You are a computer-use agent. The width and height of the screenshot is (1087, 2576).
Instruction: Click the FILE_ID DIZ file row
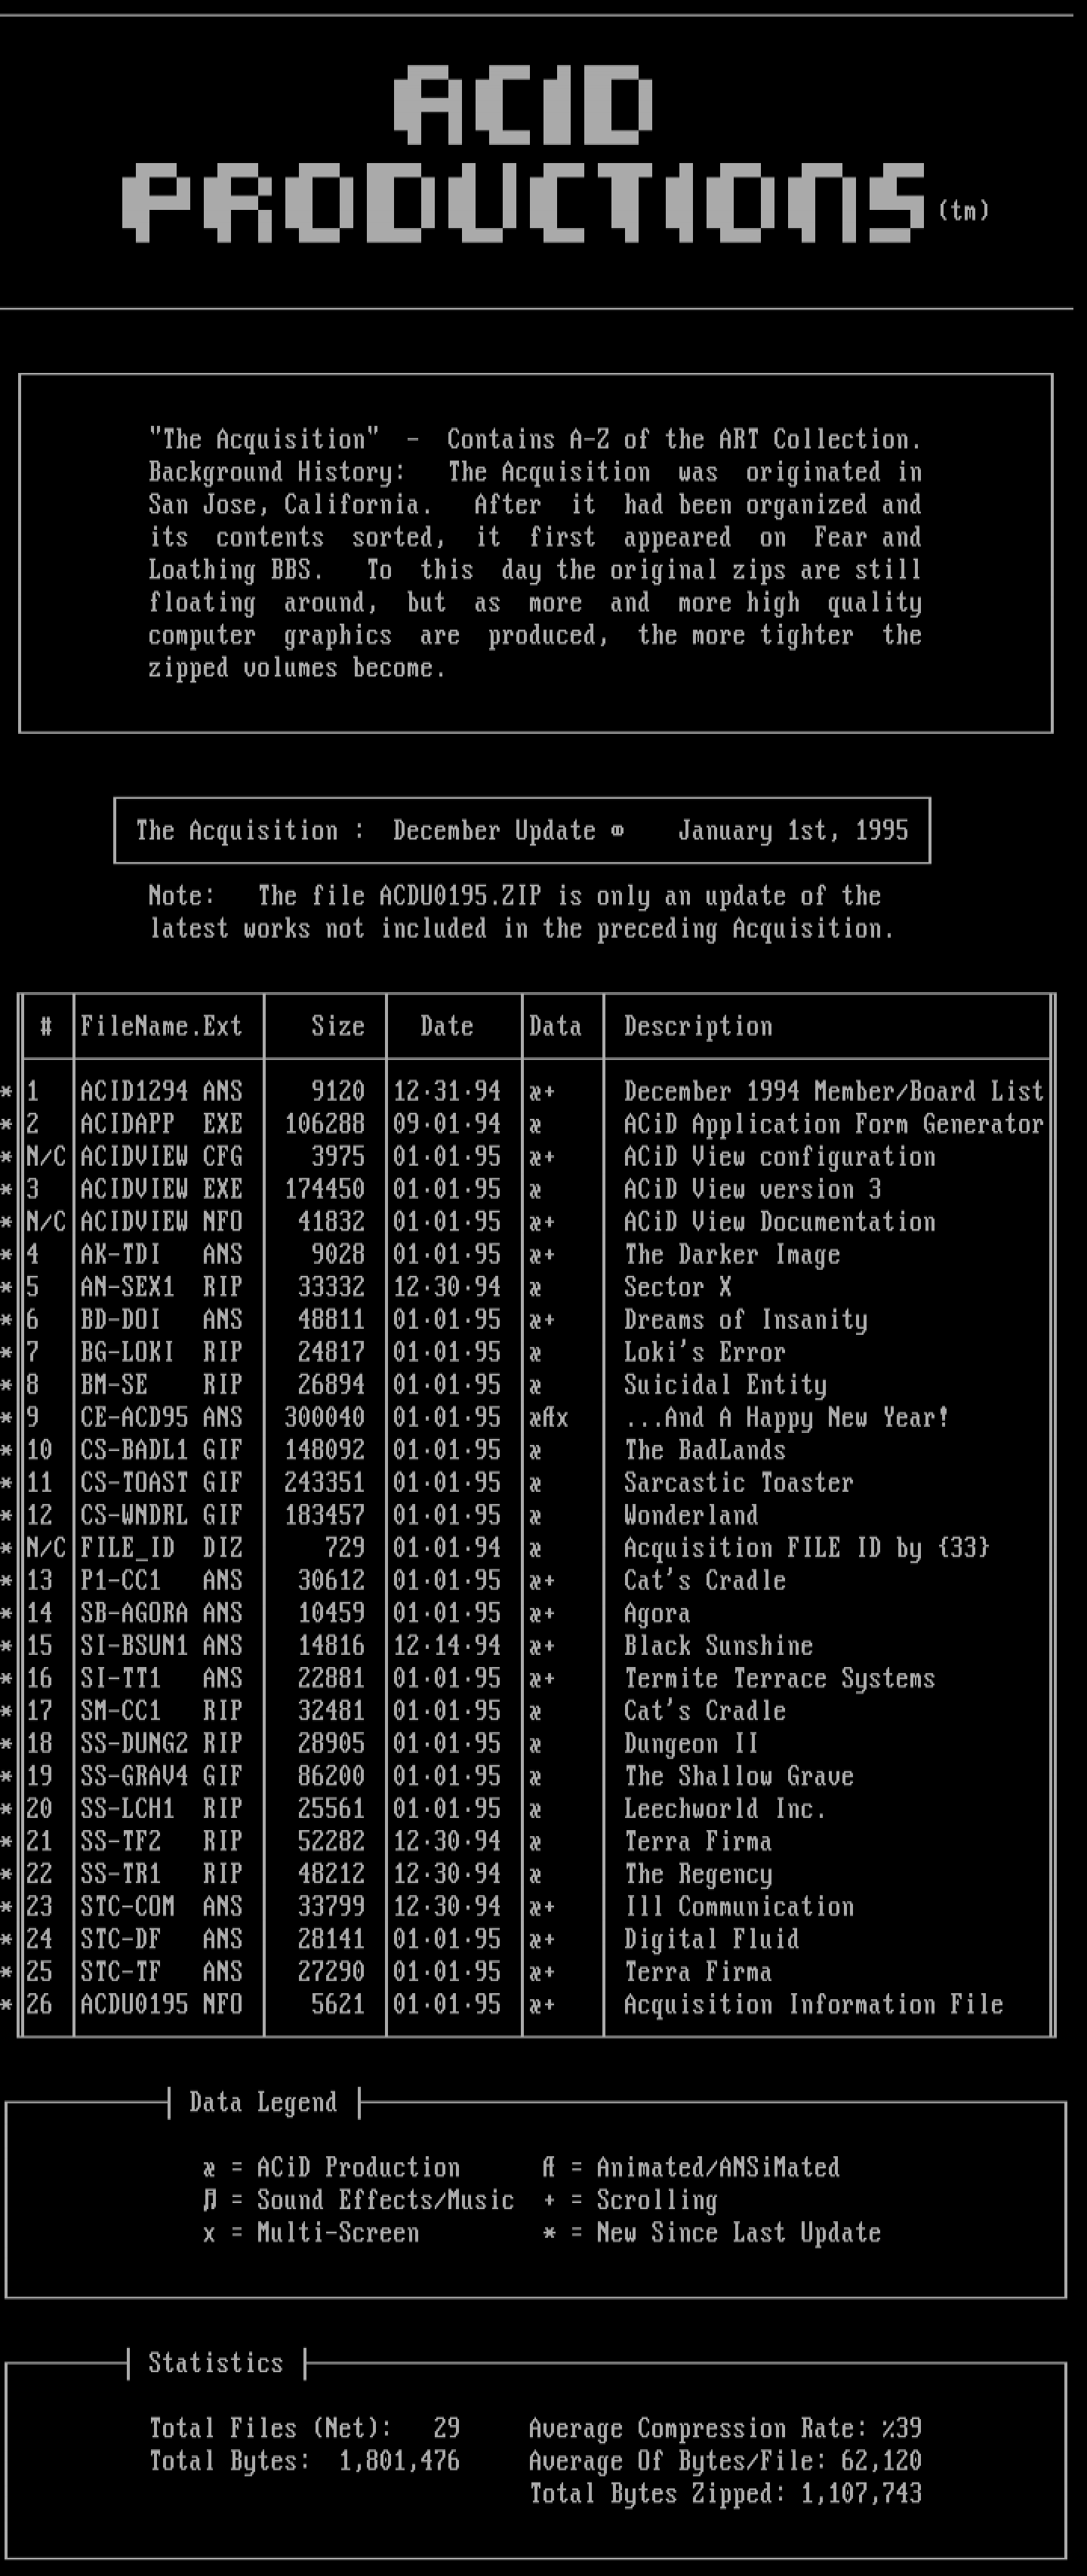point(160,1548)
